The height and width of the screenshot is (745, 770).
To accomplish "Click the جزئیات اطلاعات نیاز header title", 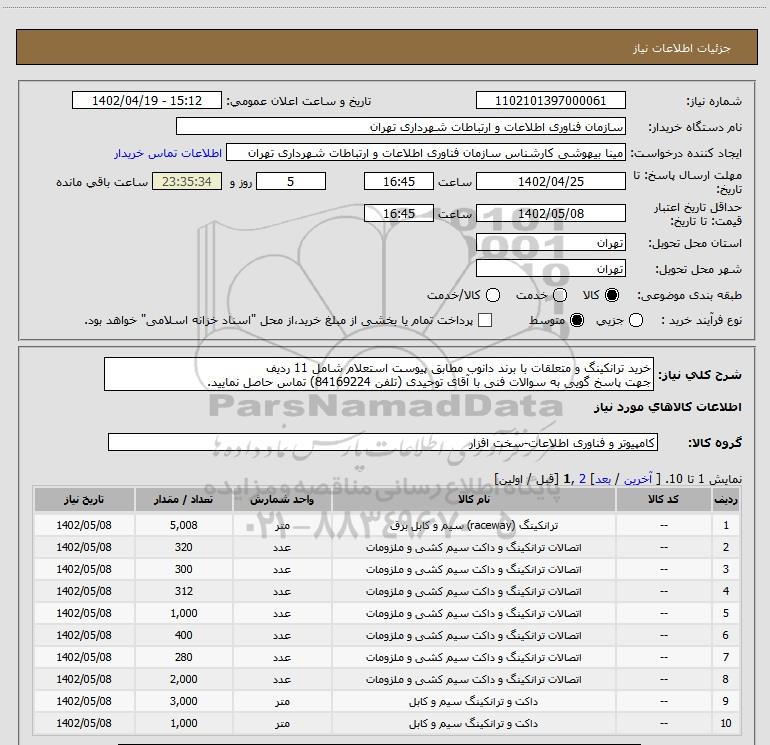I will pos(682,48).
